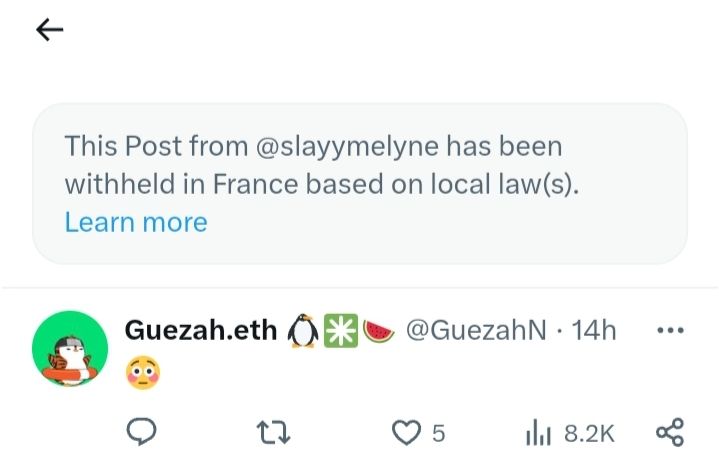Screen dimensions: 719x464
Task: Open the Learn more link
Action: click(135, 222)
